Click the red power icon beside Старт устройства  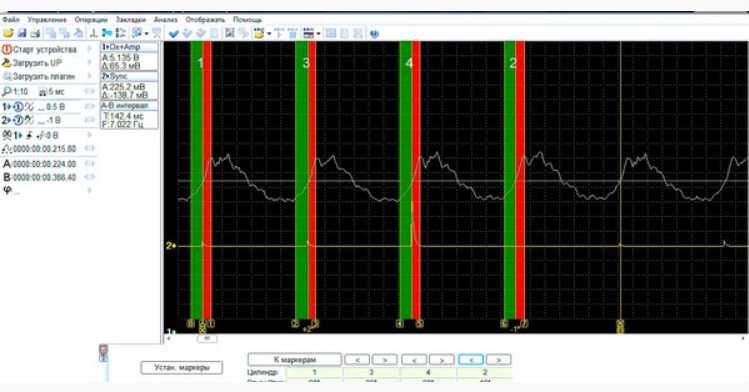coord(7,50)
